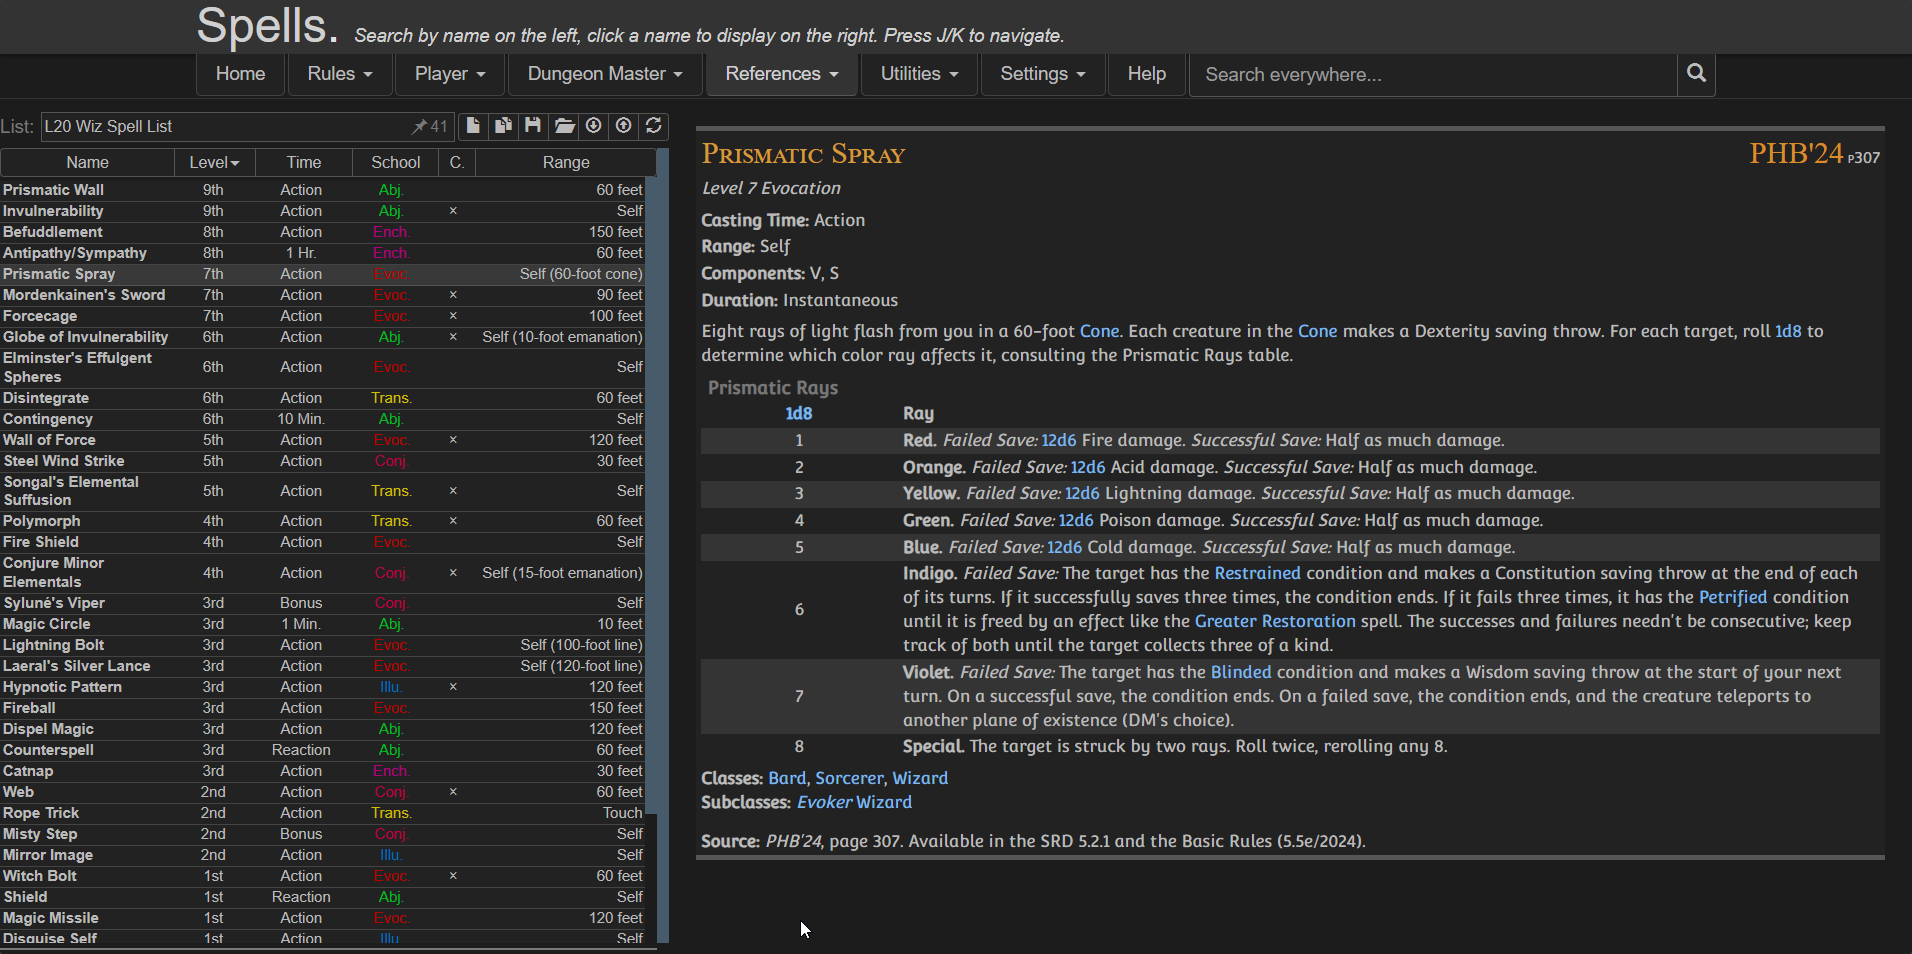Select the Wall of Force row

[323, 440]
